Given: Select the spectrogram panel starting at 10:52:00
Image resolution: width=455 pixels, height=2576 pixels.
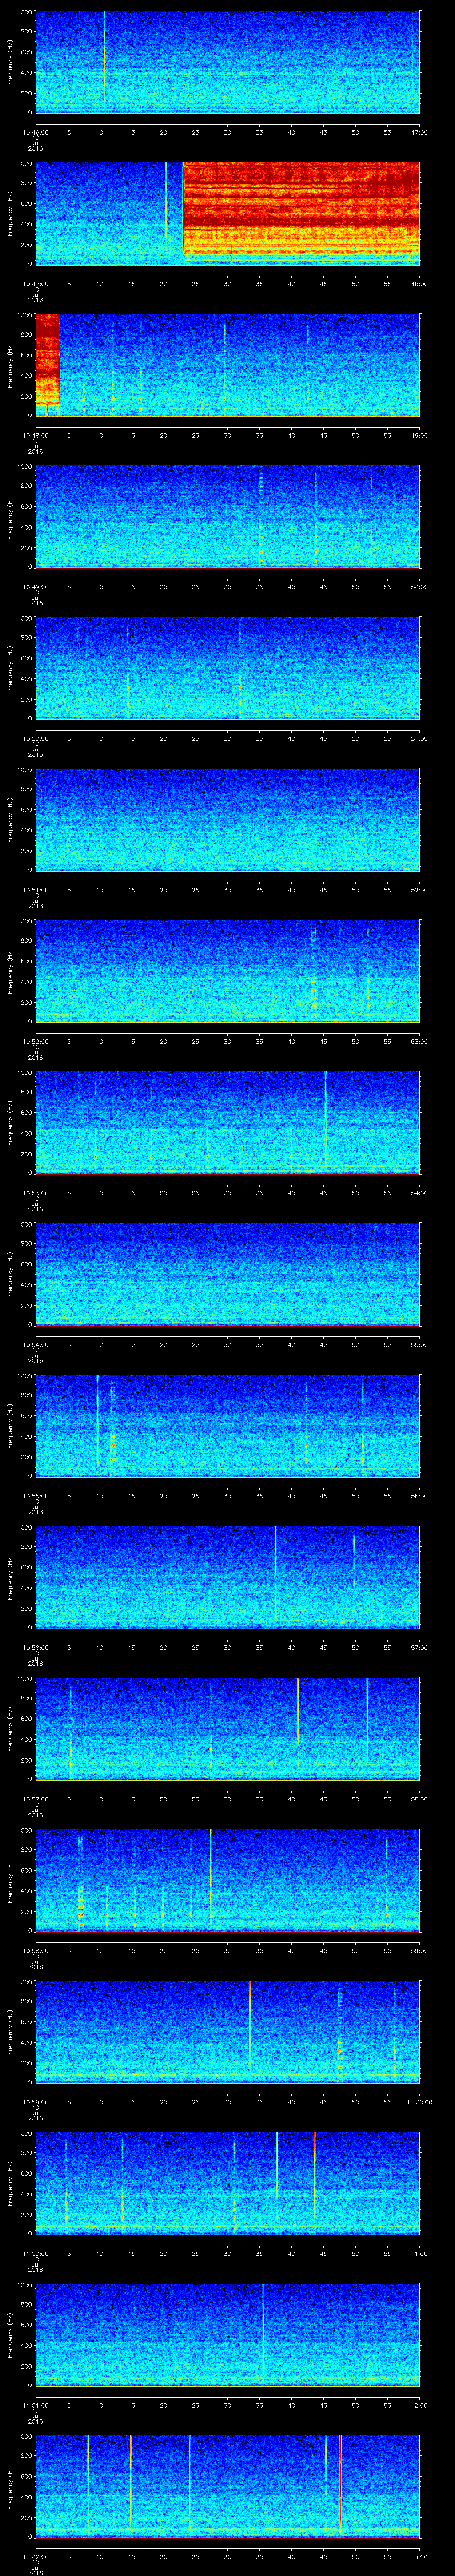Looking at the screenshot, I should point(227,971).
